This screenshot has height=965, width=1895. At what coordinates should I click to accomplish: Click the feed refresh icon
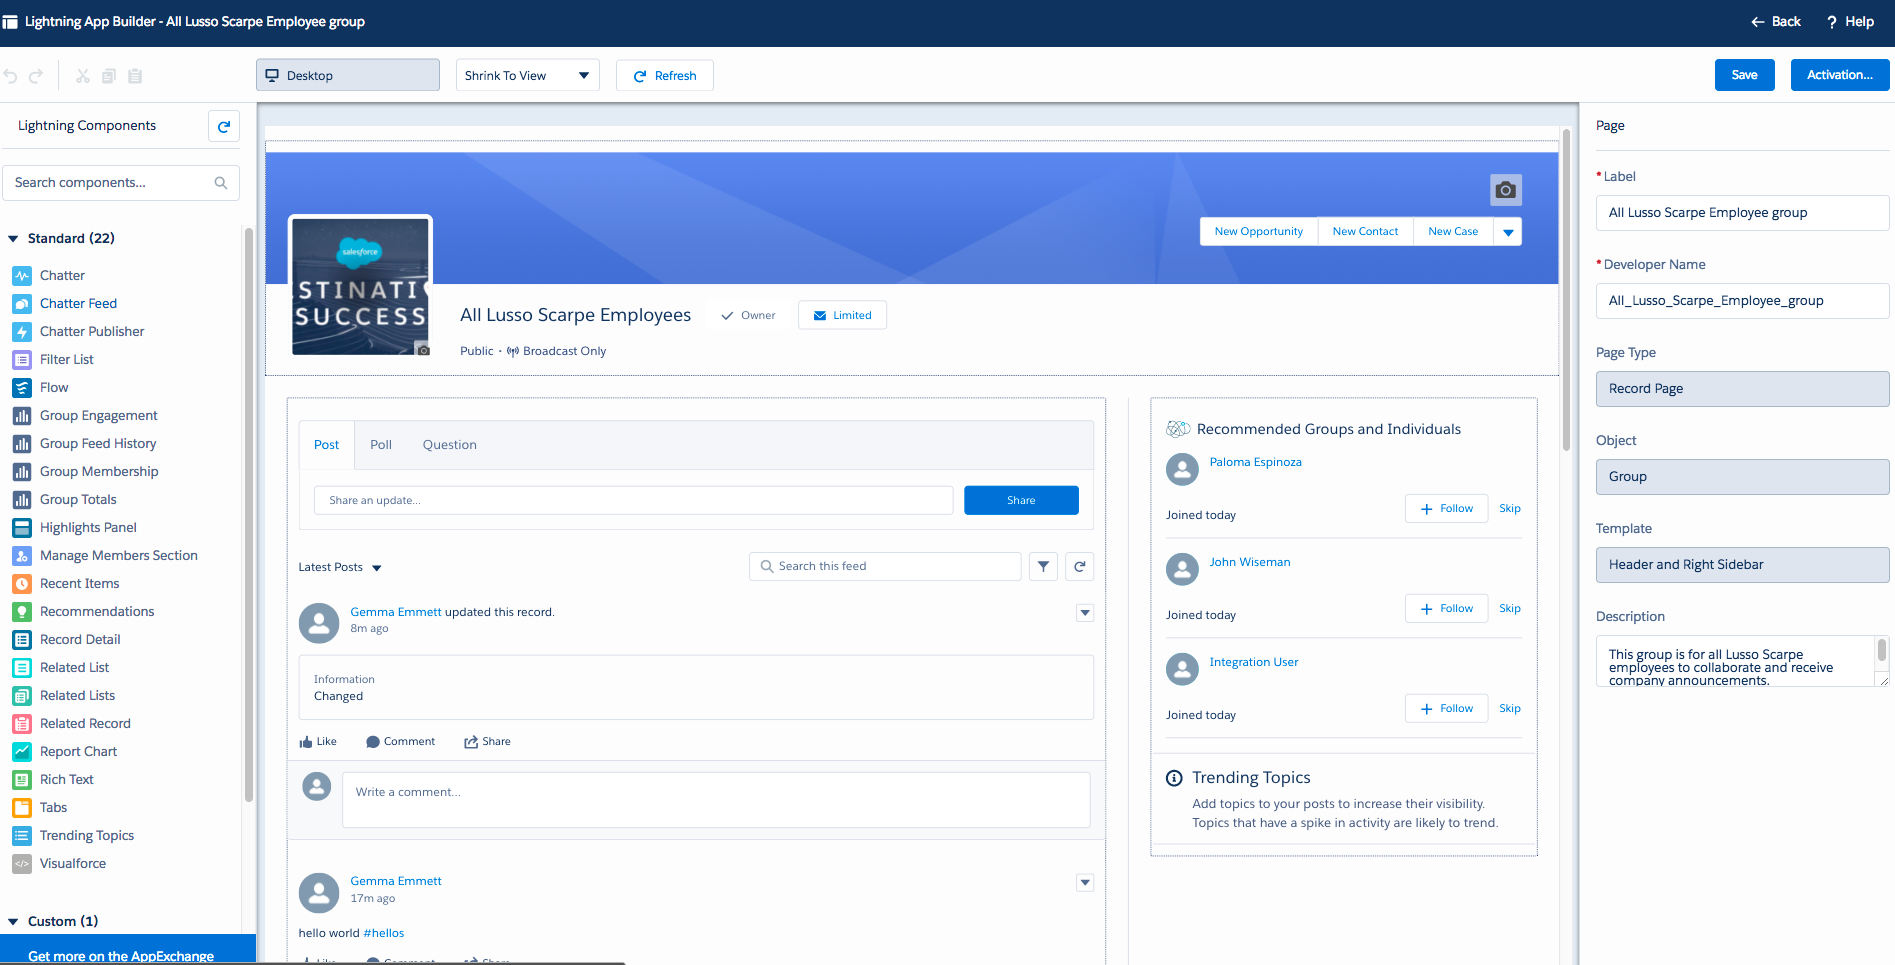click(x=1079, y=566)
